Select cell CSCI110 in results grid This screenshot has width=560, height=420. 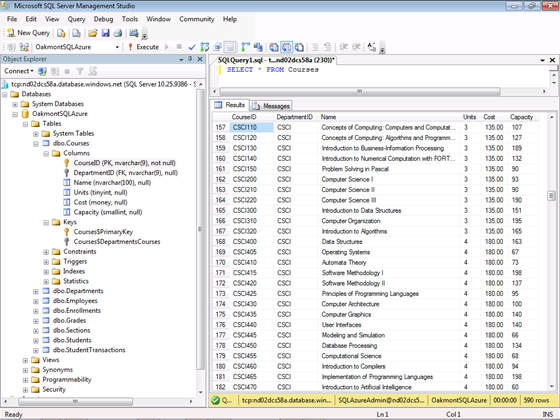pyautogui.click(x=252, y=128)
